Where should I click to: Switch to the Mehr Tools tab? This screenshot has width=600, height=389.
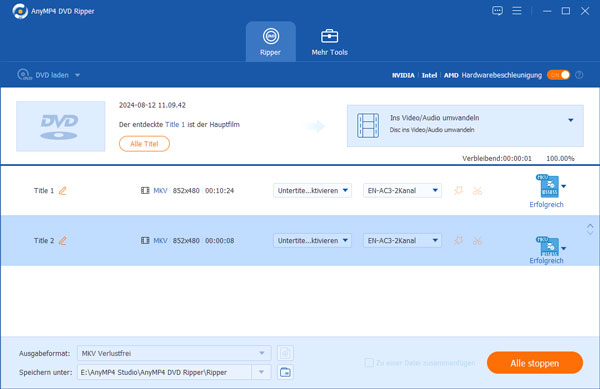(x=329, y=42)
